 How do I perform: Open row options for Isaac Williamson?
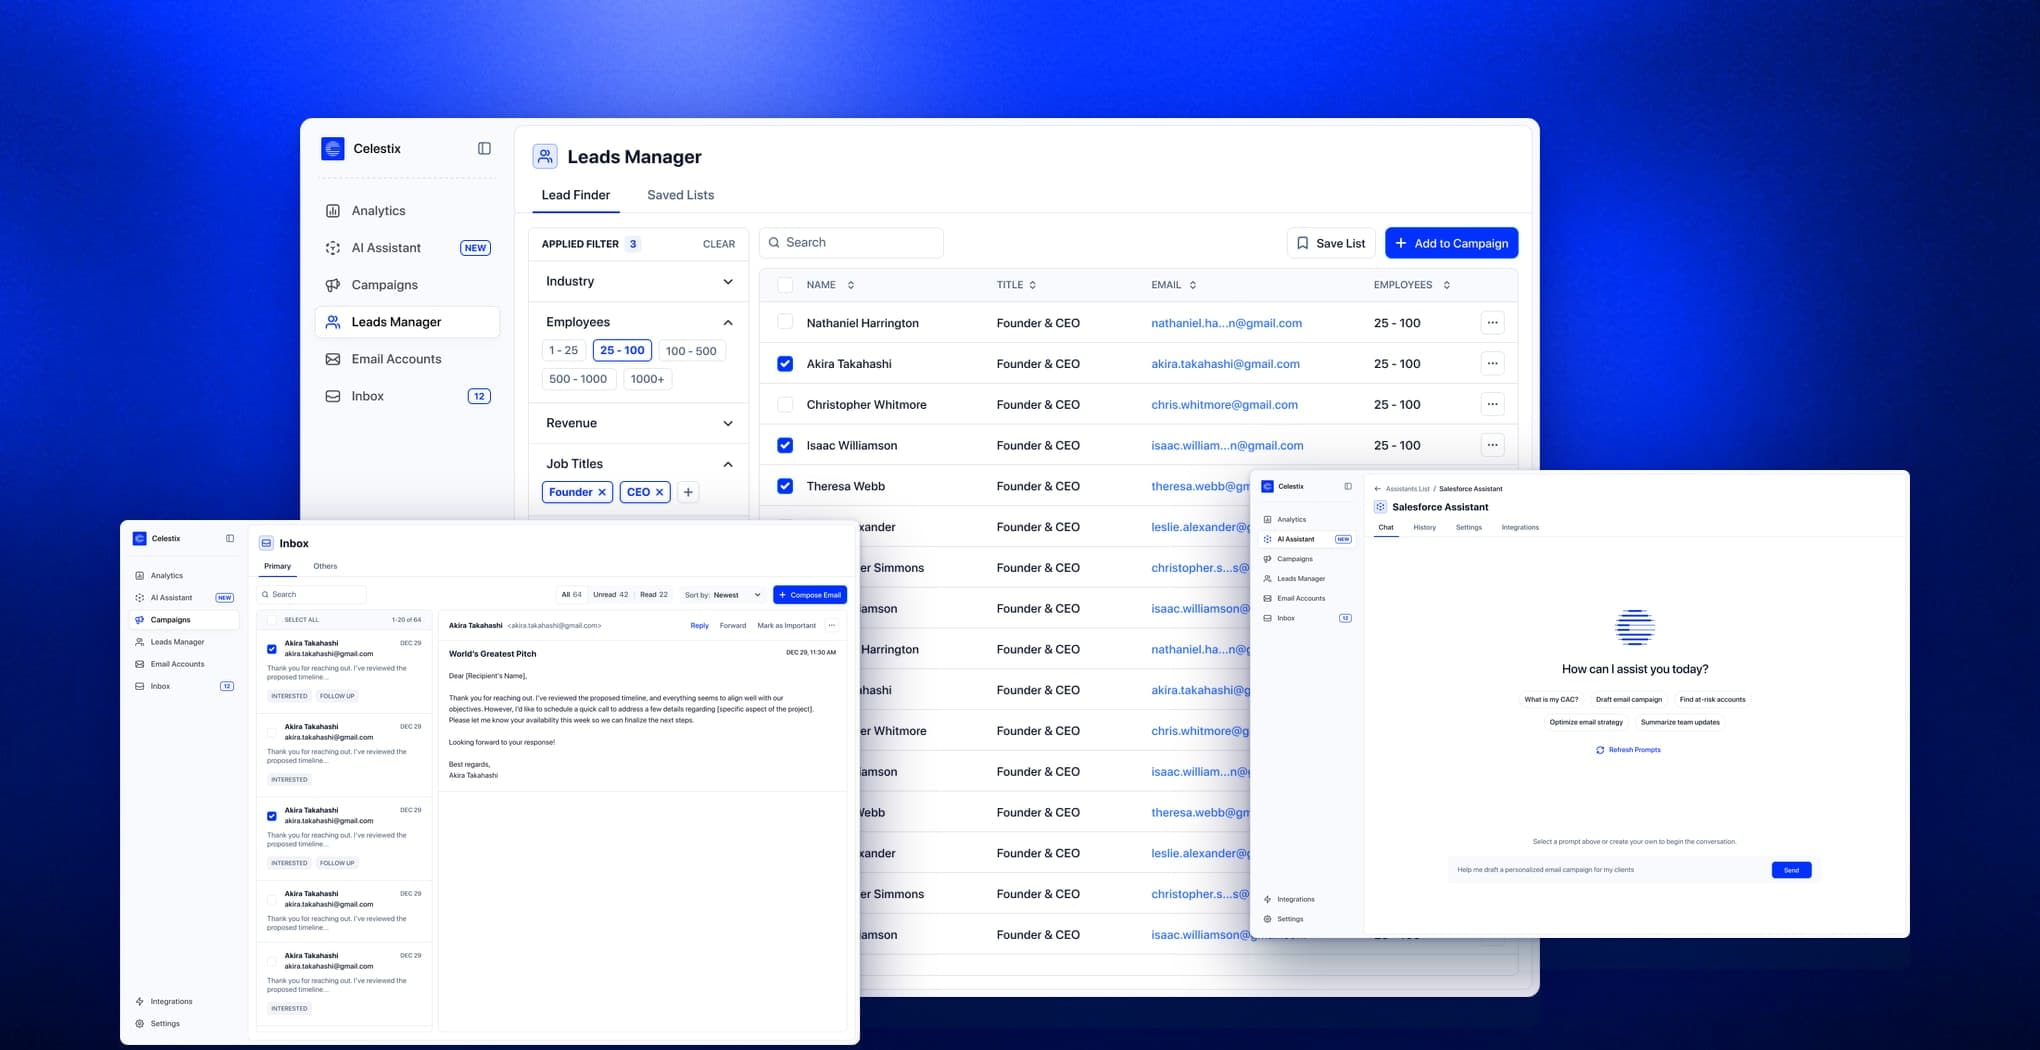(x=1492, y=445)
